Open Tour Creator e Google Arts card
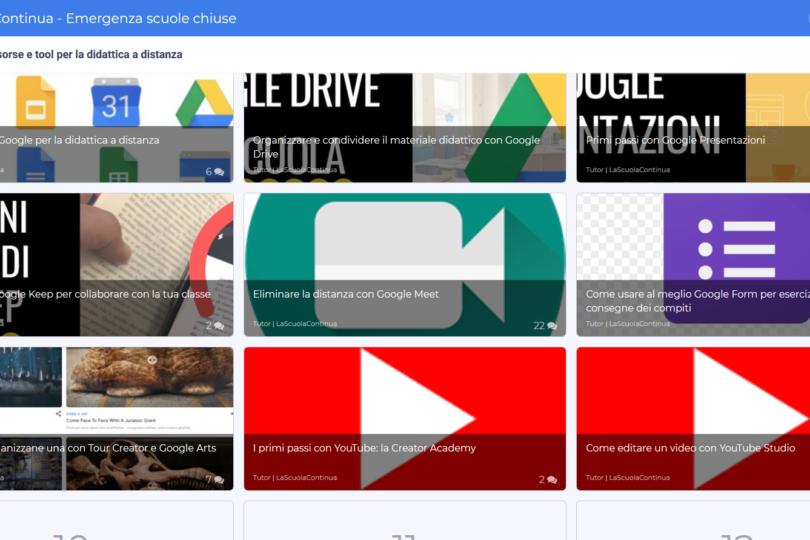The image size is (810, 540). 116,419
